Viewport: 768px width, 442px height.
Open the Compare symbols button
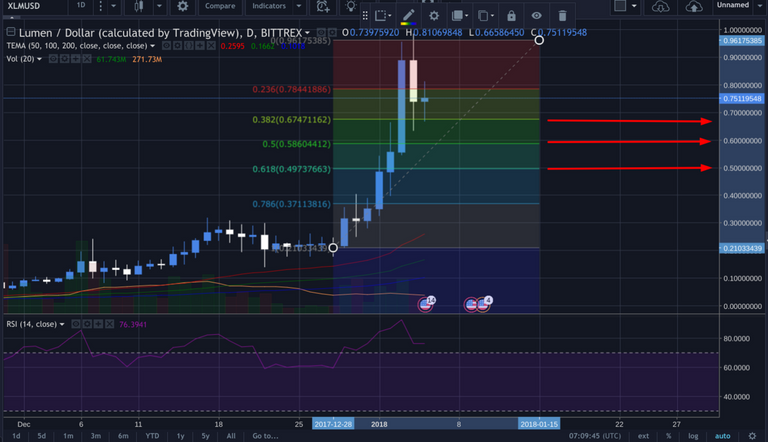pos(220,6)
